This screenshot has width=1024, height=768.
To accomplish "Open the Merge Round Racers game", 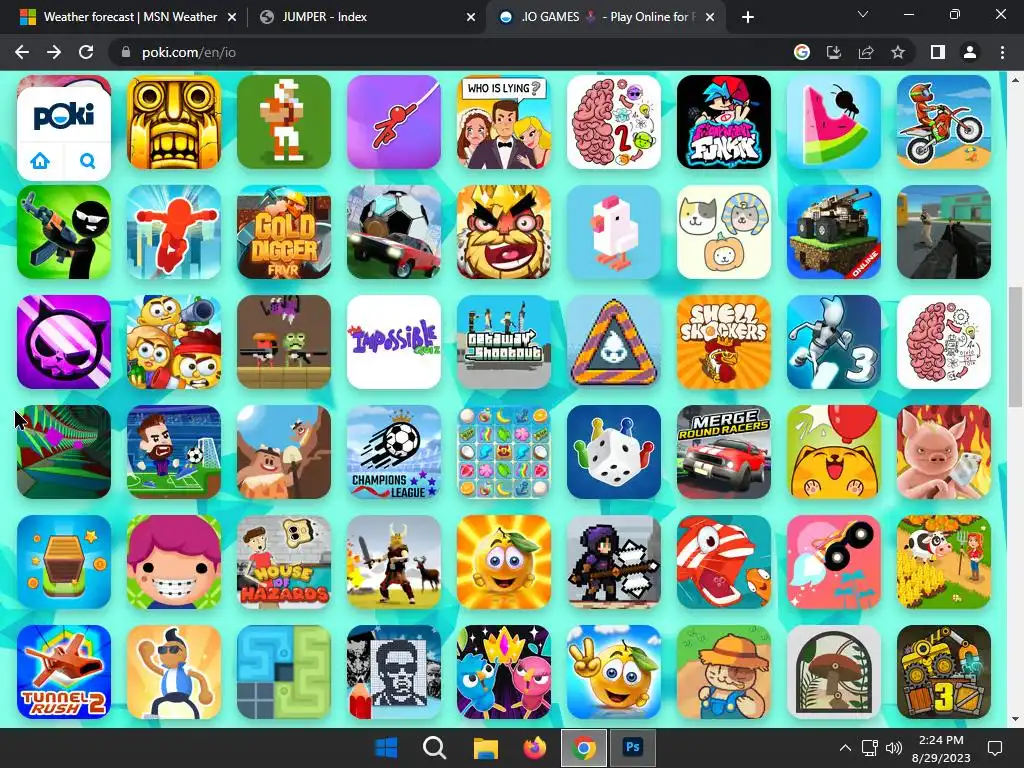I will [x=724, y=452].
